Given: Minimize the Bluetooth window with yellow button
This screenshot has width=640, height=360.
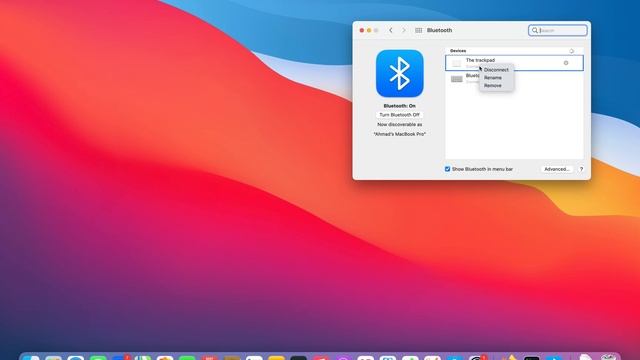Looking at the screenshot, I should pyautogui.click(x=369, y=30).
